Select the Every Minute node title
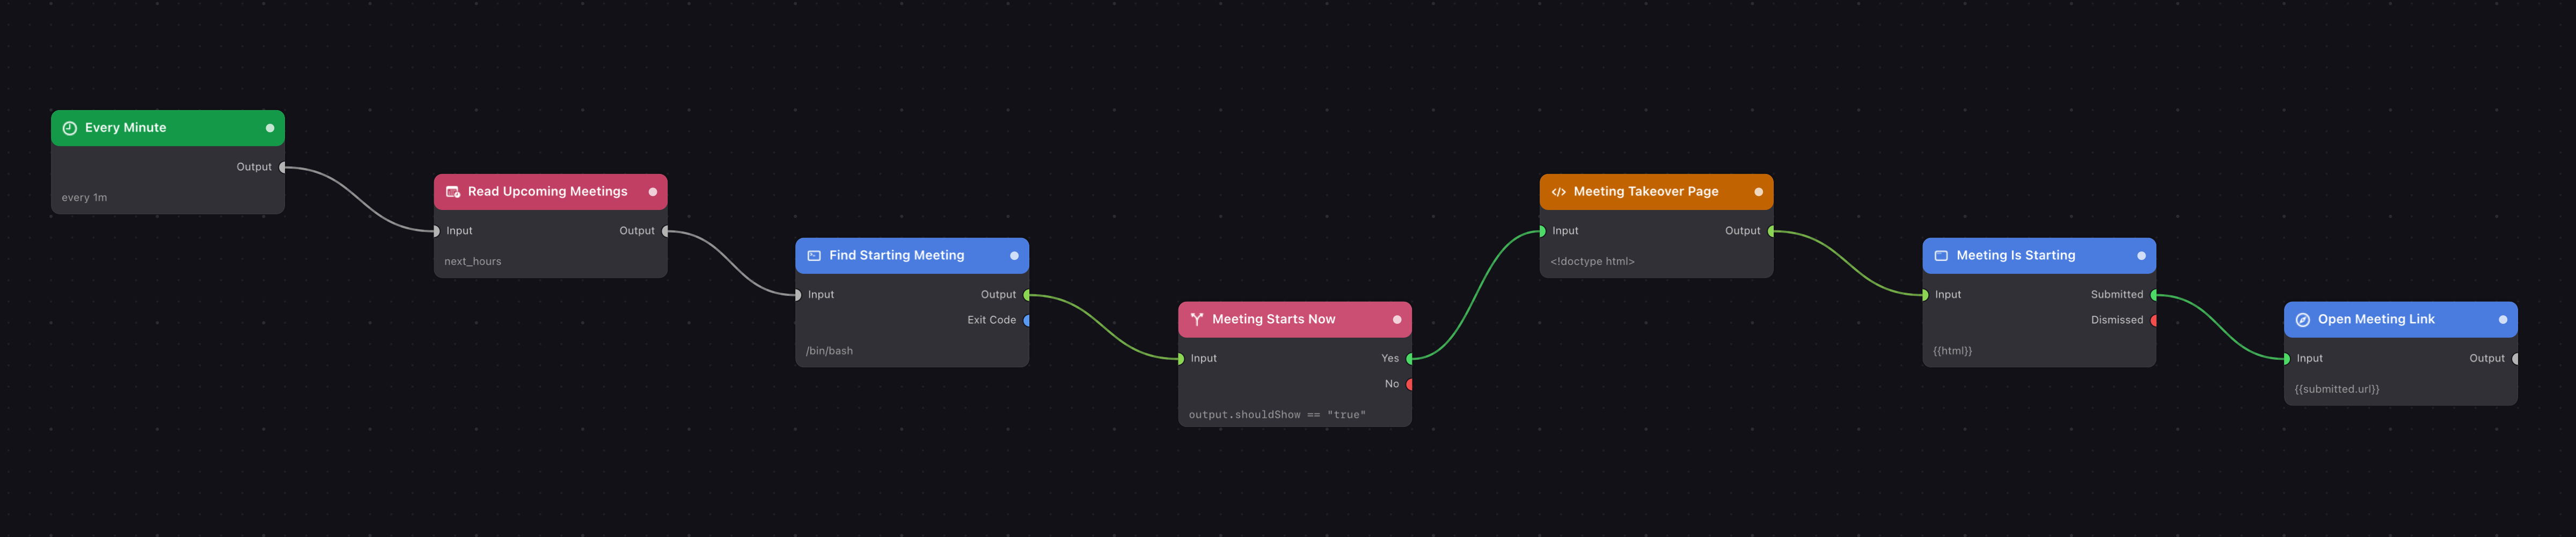Image resolution: width=2576 pixels, height=537 pixels. pyautogui.click(x=126, y=128)
